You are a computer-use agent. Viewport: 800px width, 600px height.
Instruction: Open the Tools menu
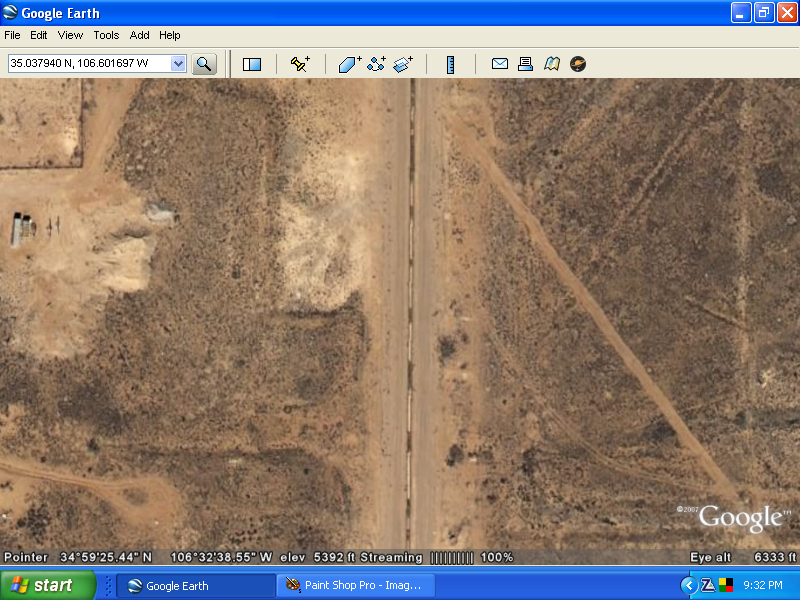[106, 35]
